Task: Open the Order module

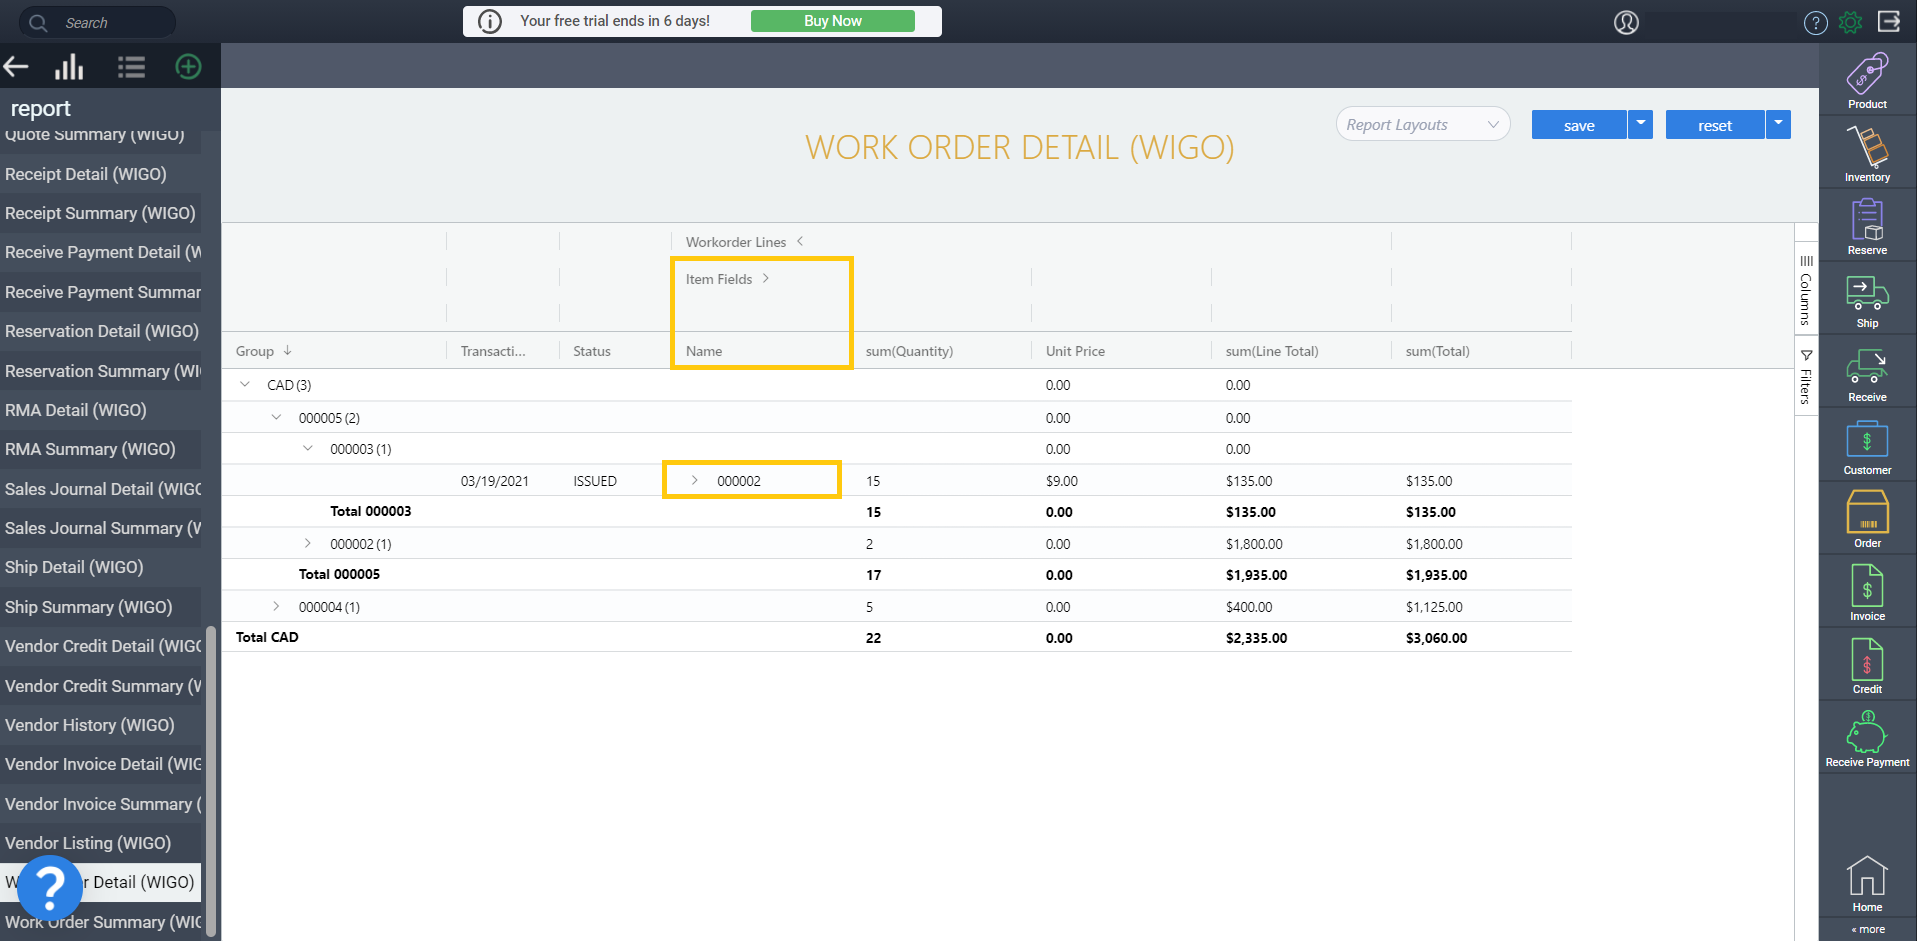Action: [x=1867, y=519]
